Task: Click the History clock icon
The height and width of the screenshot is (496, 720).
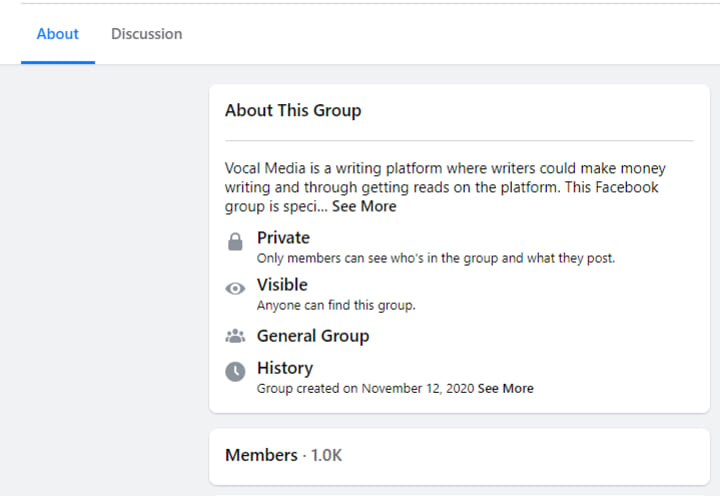Action: coord(235,372)
